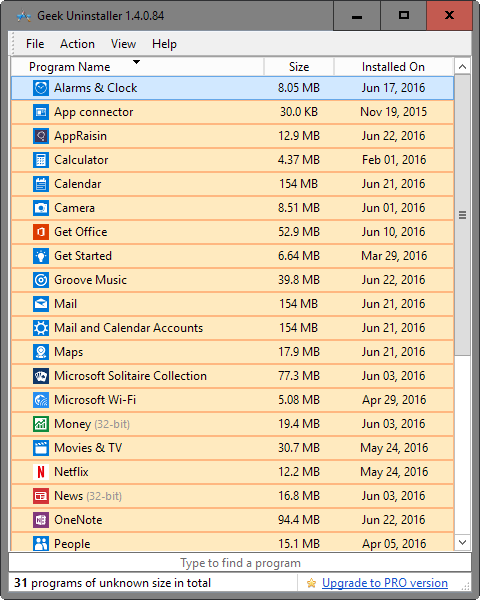Viewport: 480px width, 600px height.
Task: Sort by Program Name column header
Action: 137,67
